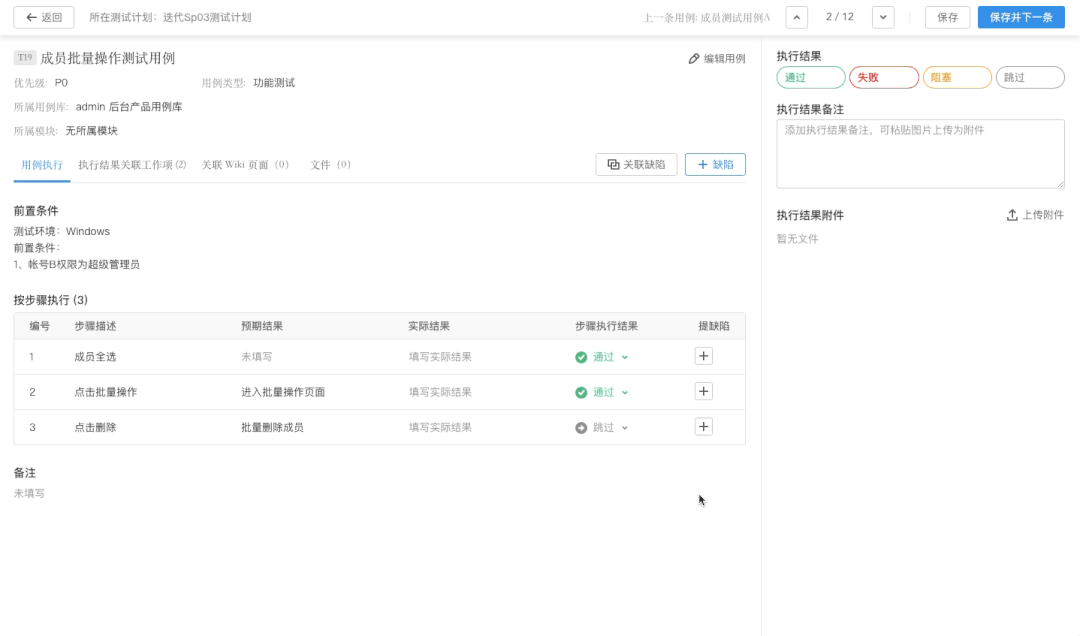Screen dimensions: 1080x636
Task: Click step description 点击批量操作
Action: point(105,392)
